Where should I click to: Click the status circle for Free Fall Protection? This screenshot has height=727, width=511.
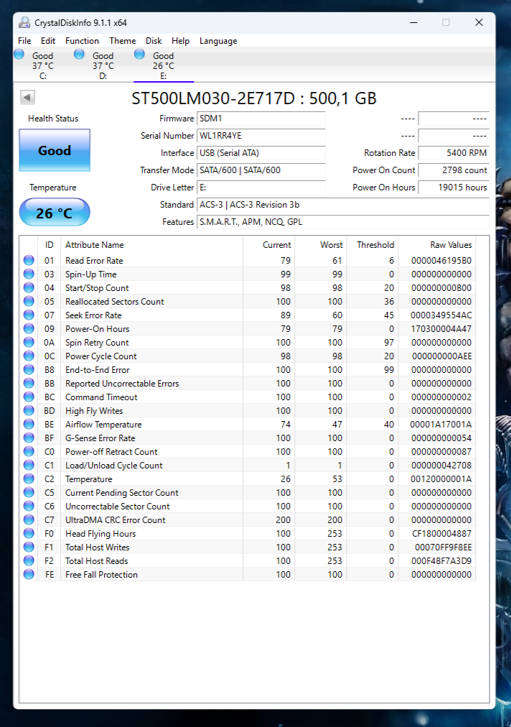[x=29, y=574]
